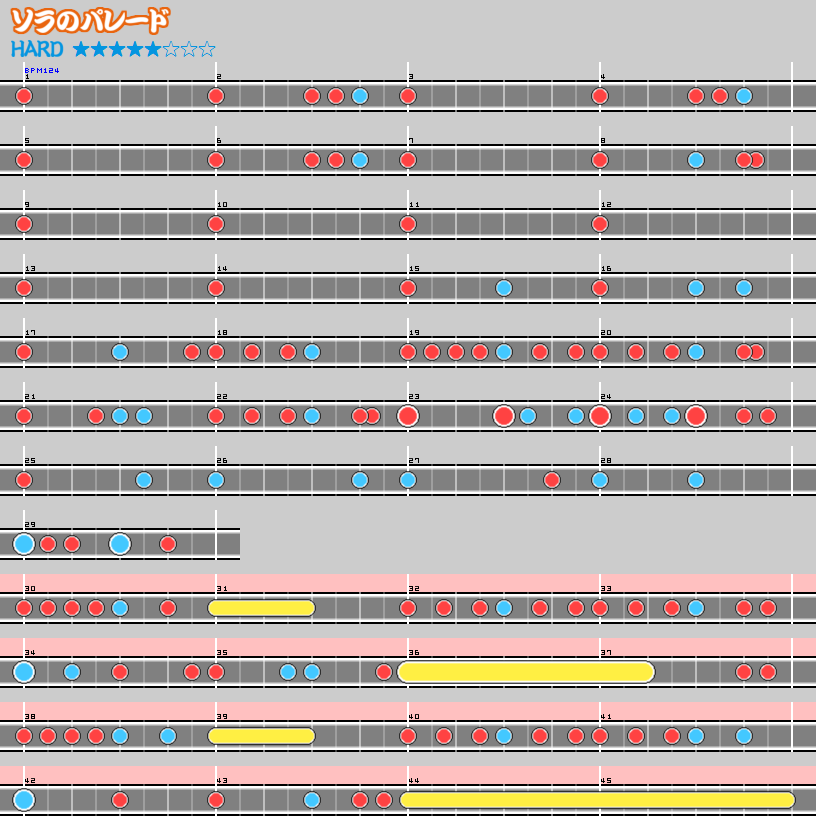
Task: Click the measure number 20 label
Action: (606, 333)
